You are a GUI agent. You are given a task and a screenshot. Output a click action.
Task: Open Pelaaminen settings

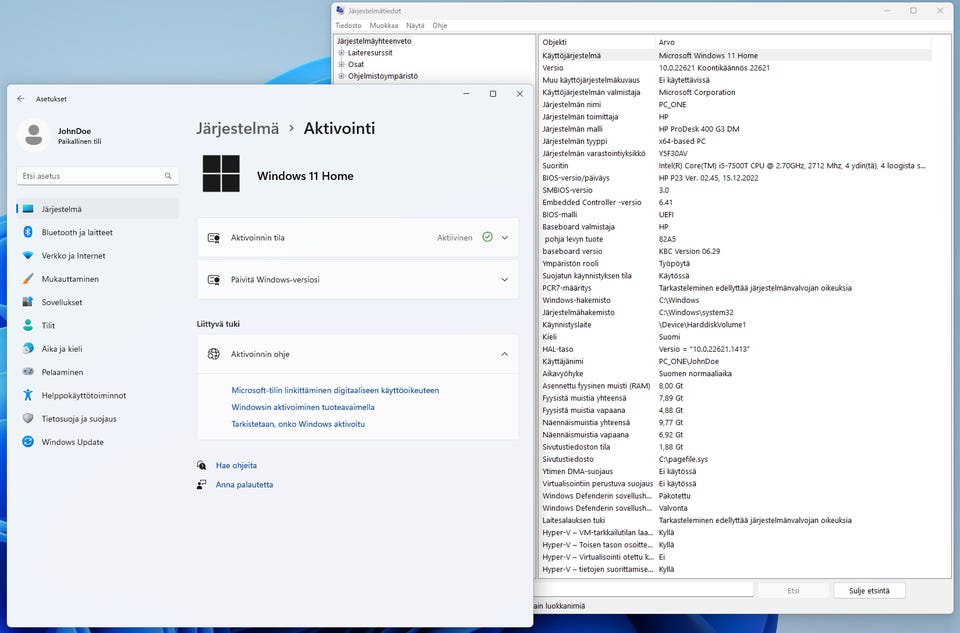click(98, 372)
